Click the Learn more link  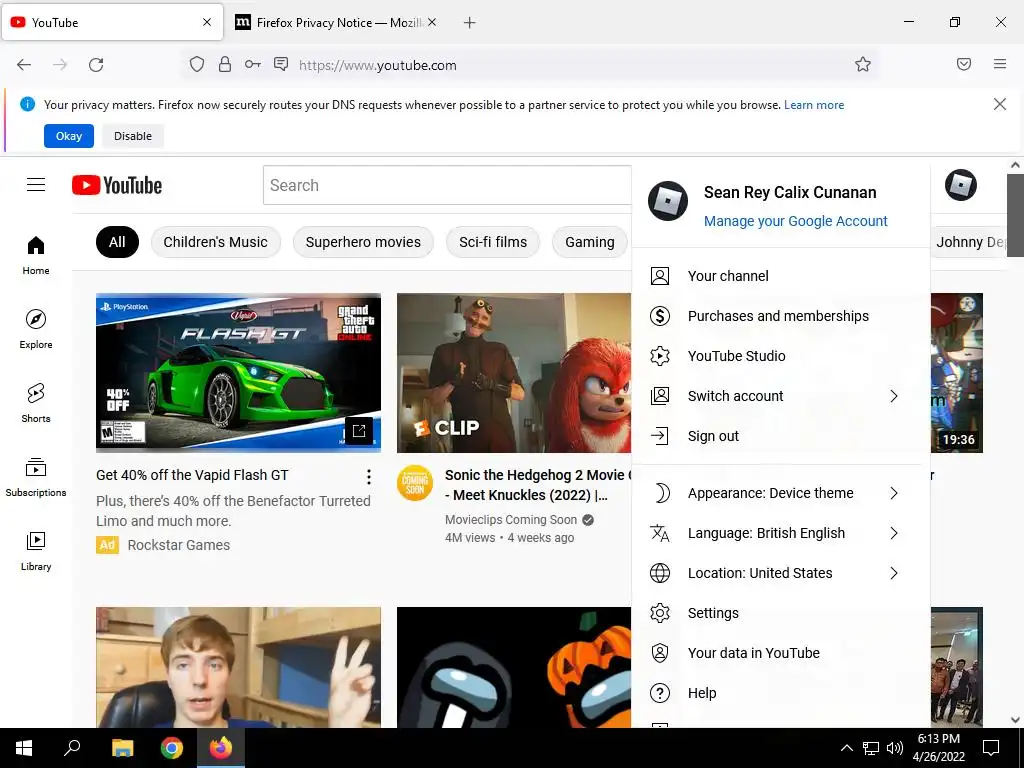(814, 105)
